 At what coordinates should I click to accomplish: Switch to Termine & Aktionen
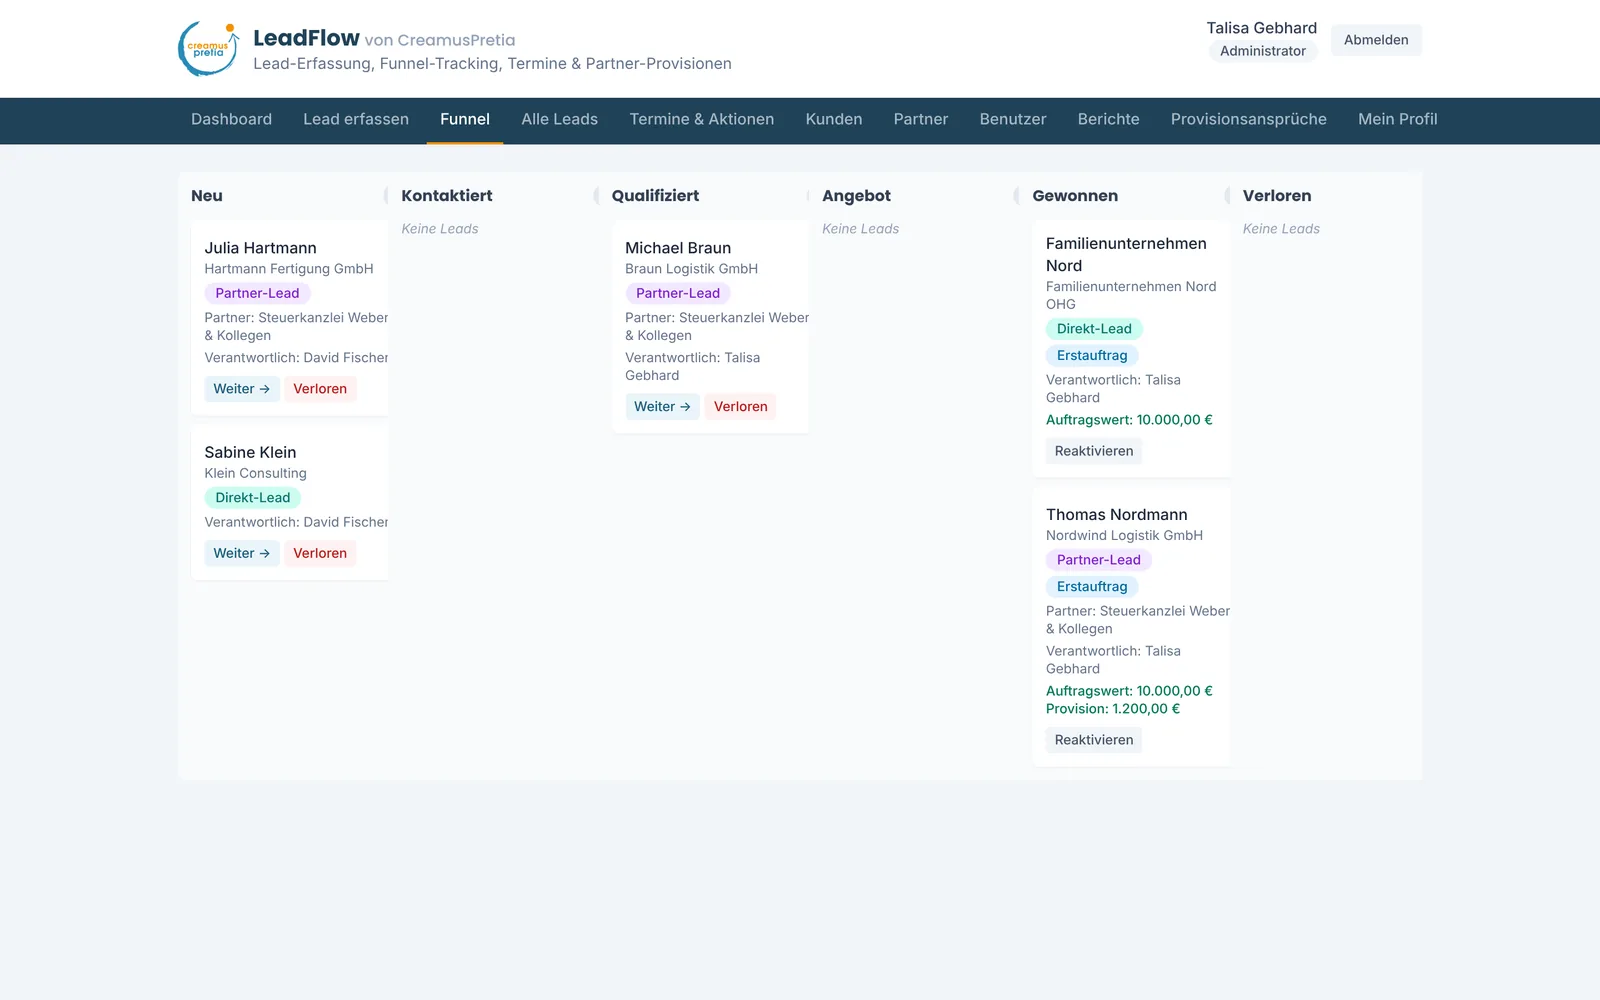[702, 119]
